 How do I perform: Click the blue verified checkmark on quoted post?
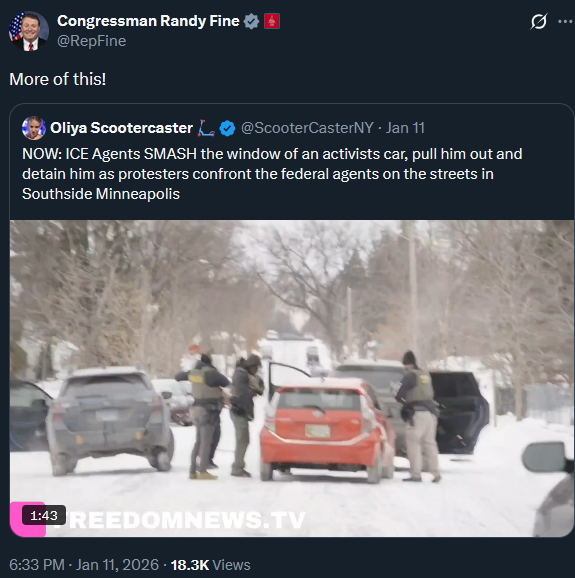click(227, 128)
